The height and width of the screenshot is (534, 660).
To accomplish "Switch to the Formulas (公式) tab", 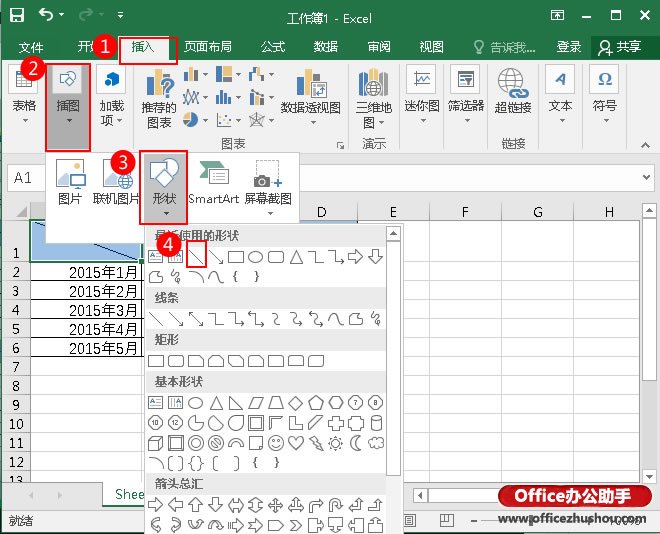I will click(x=273, y=46).
